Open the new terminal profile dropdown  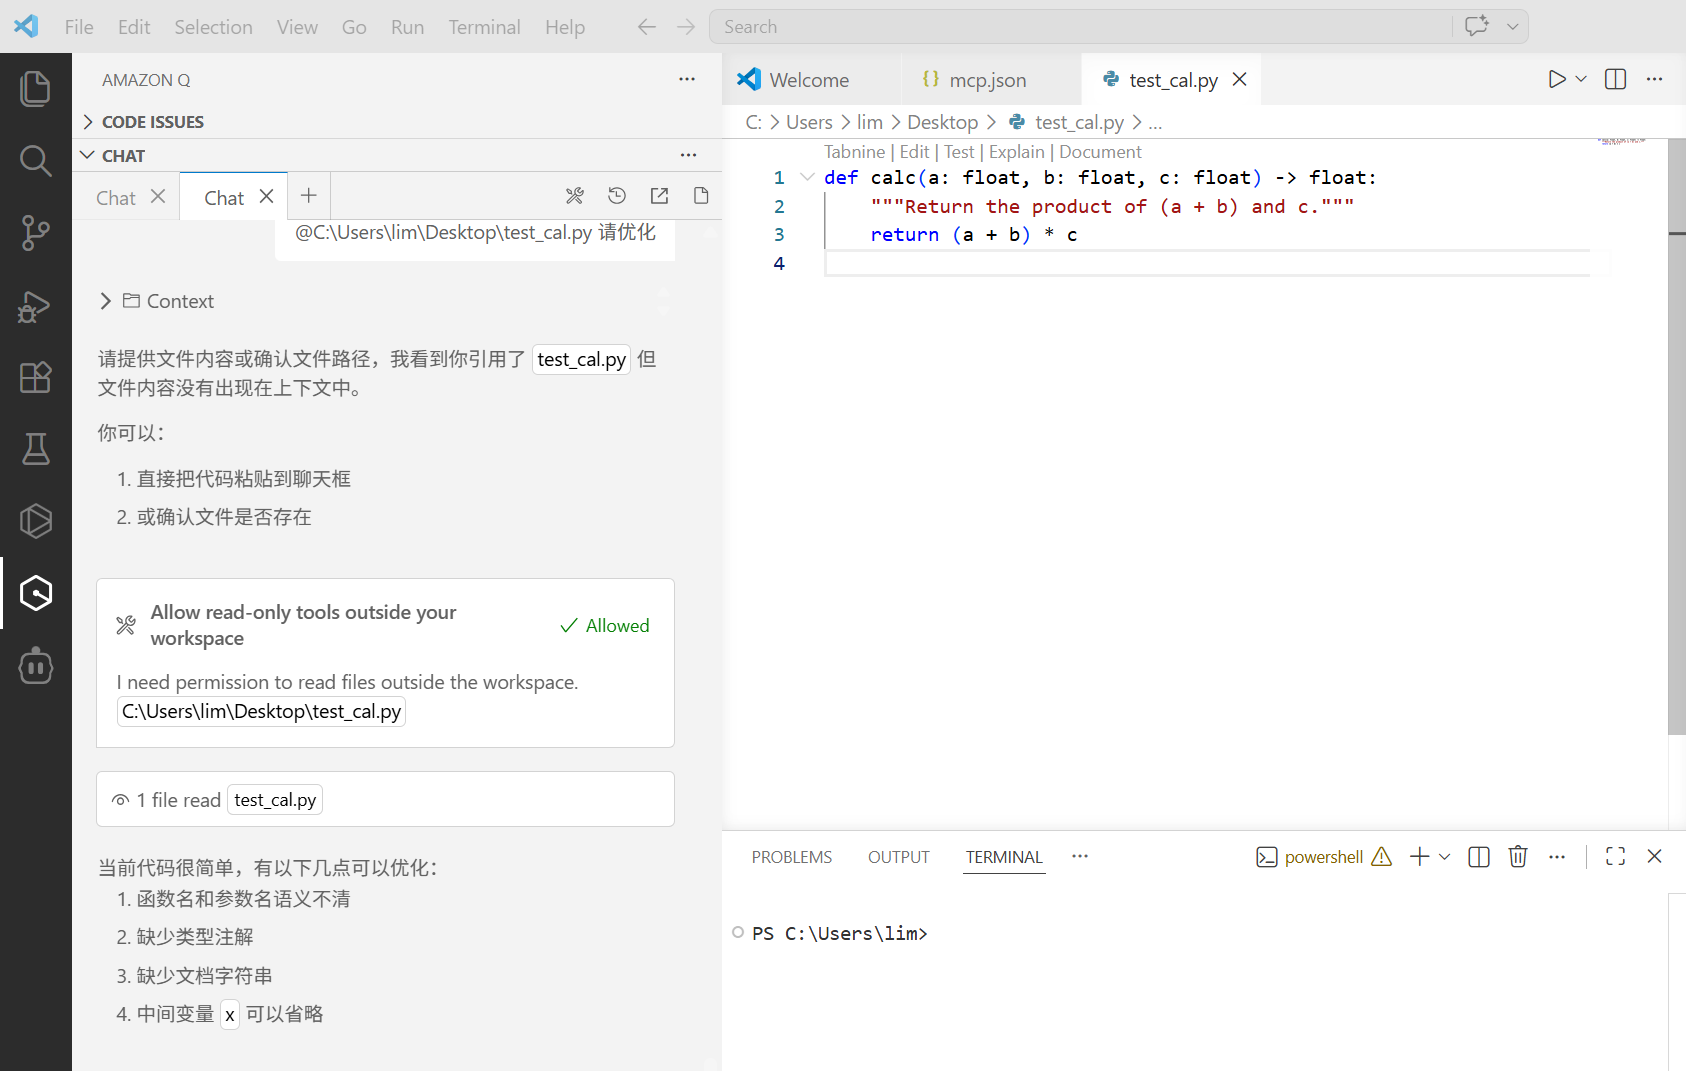pyautogui.click(x=1444, y=857)
